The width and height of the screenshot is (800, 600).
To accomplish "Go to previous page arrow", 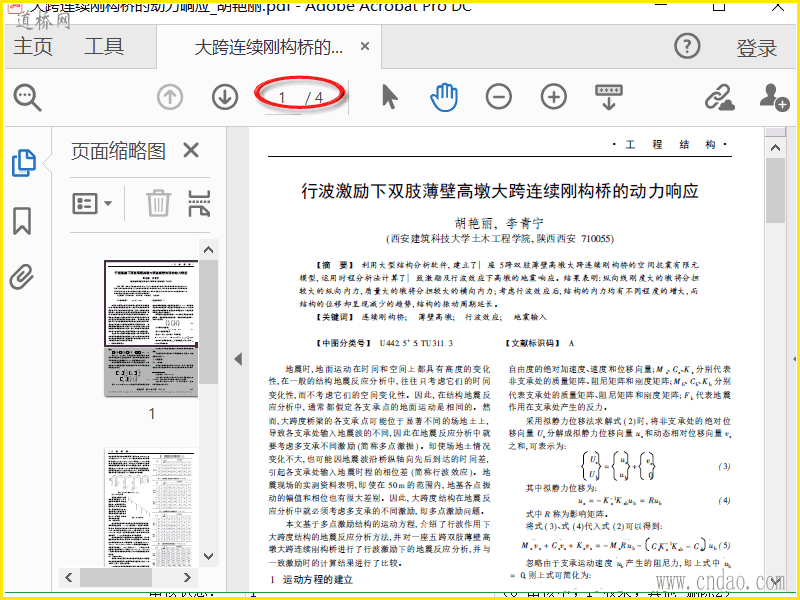I will click(170, 97).
